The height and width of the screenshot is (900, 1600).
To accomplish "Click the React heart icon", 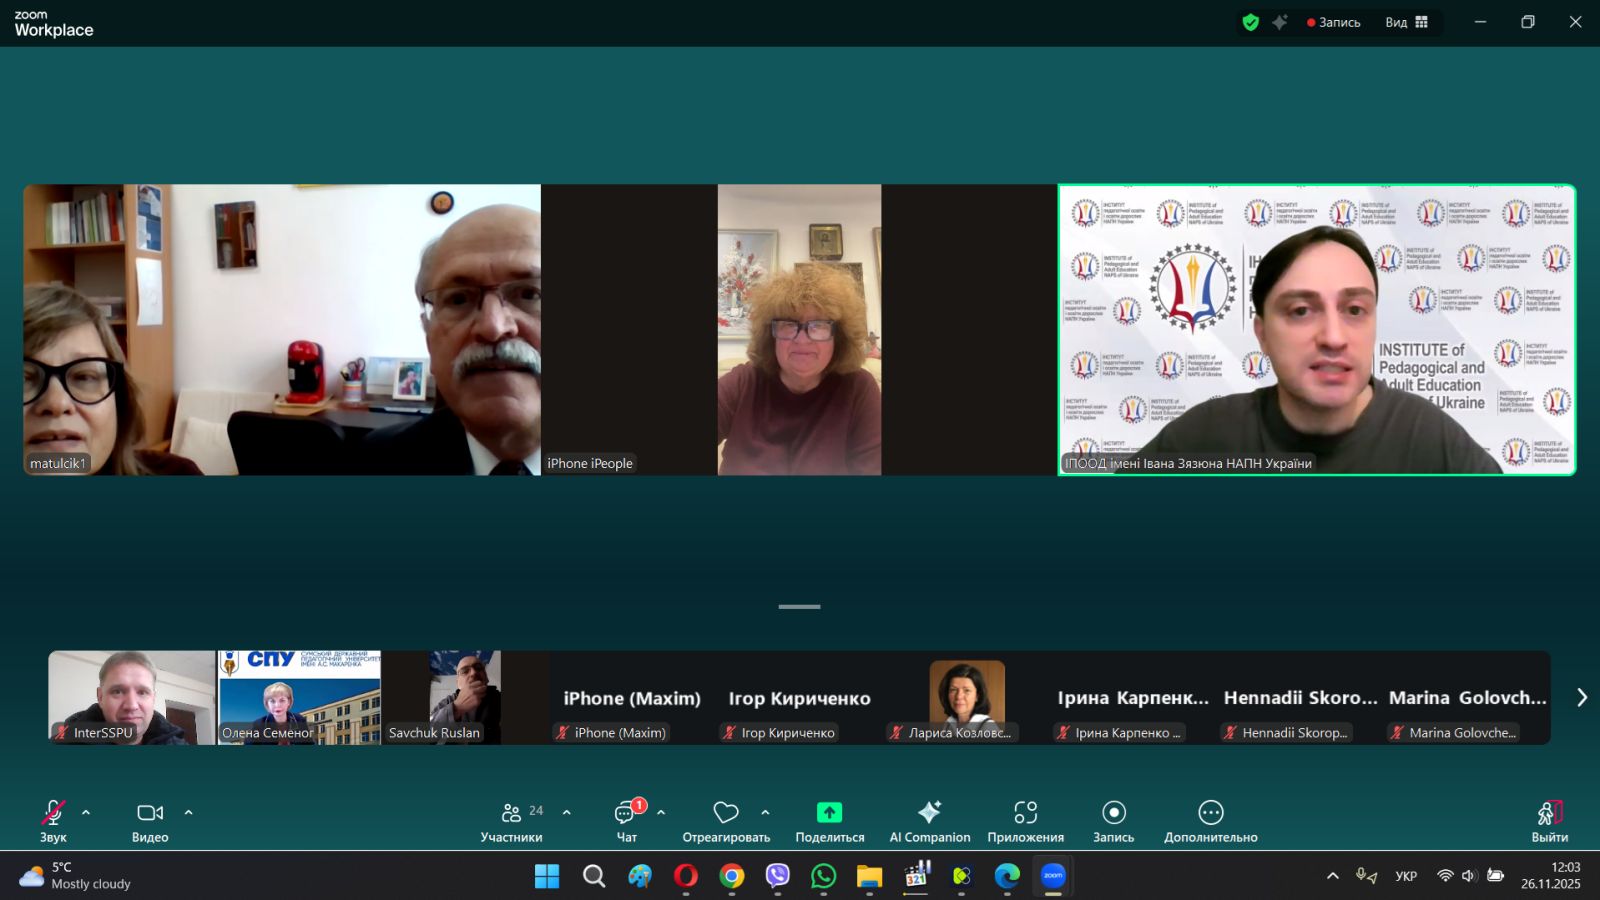I will point(726,812).
